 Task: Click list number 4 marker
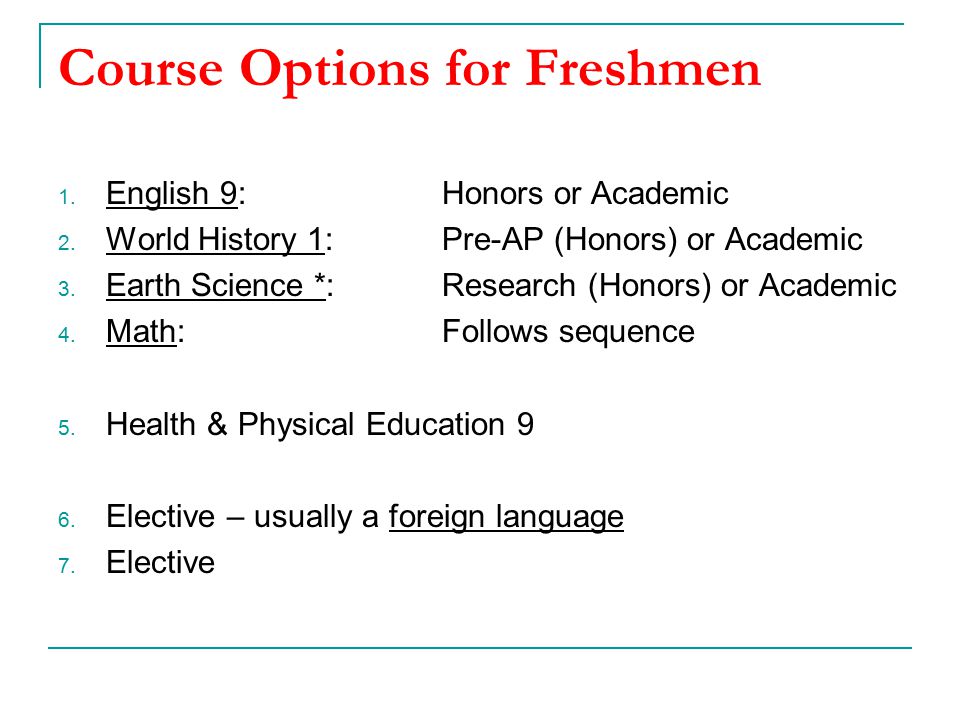coord(67,336)
